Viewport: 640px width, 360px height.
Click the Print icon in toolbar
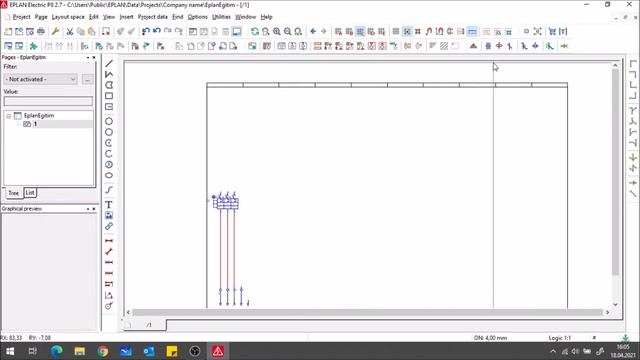41,31
